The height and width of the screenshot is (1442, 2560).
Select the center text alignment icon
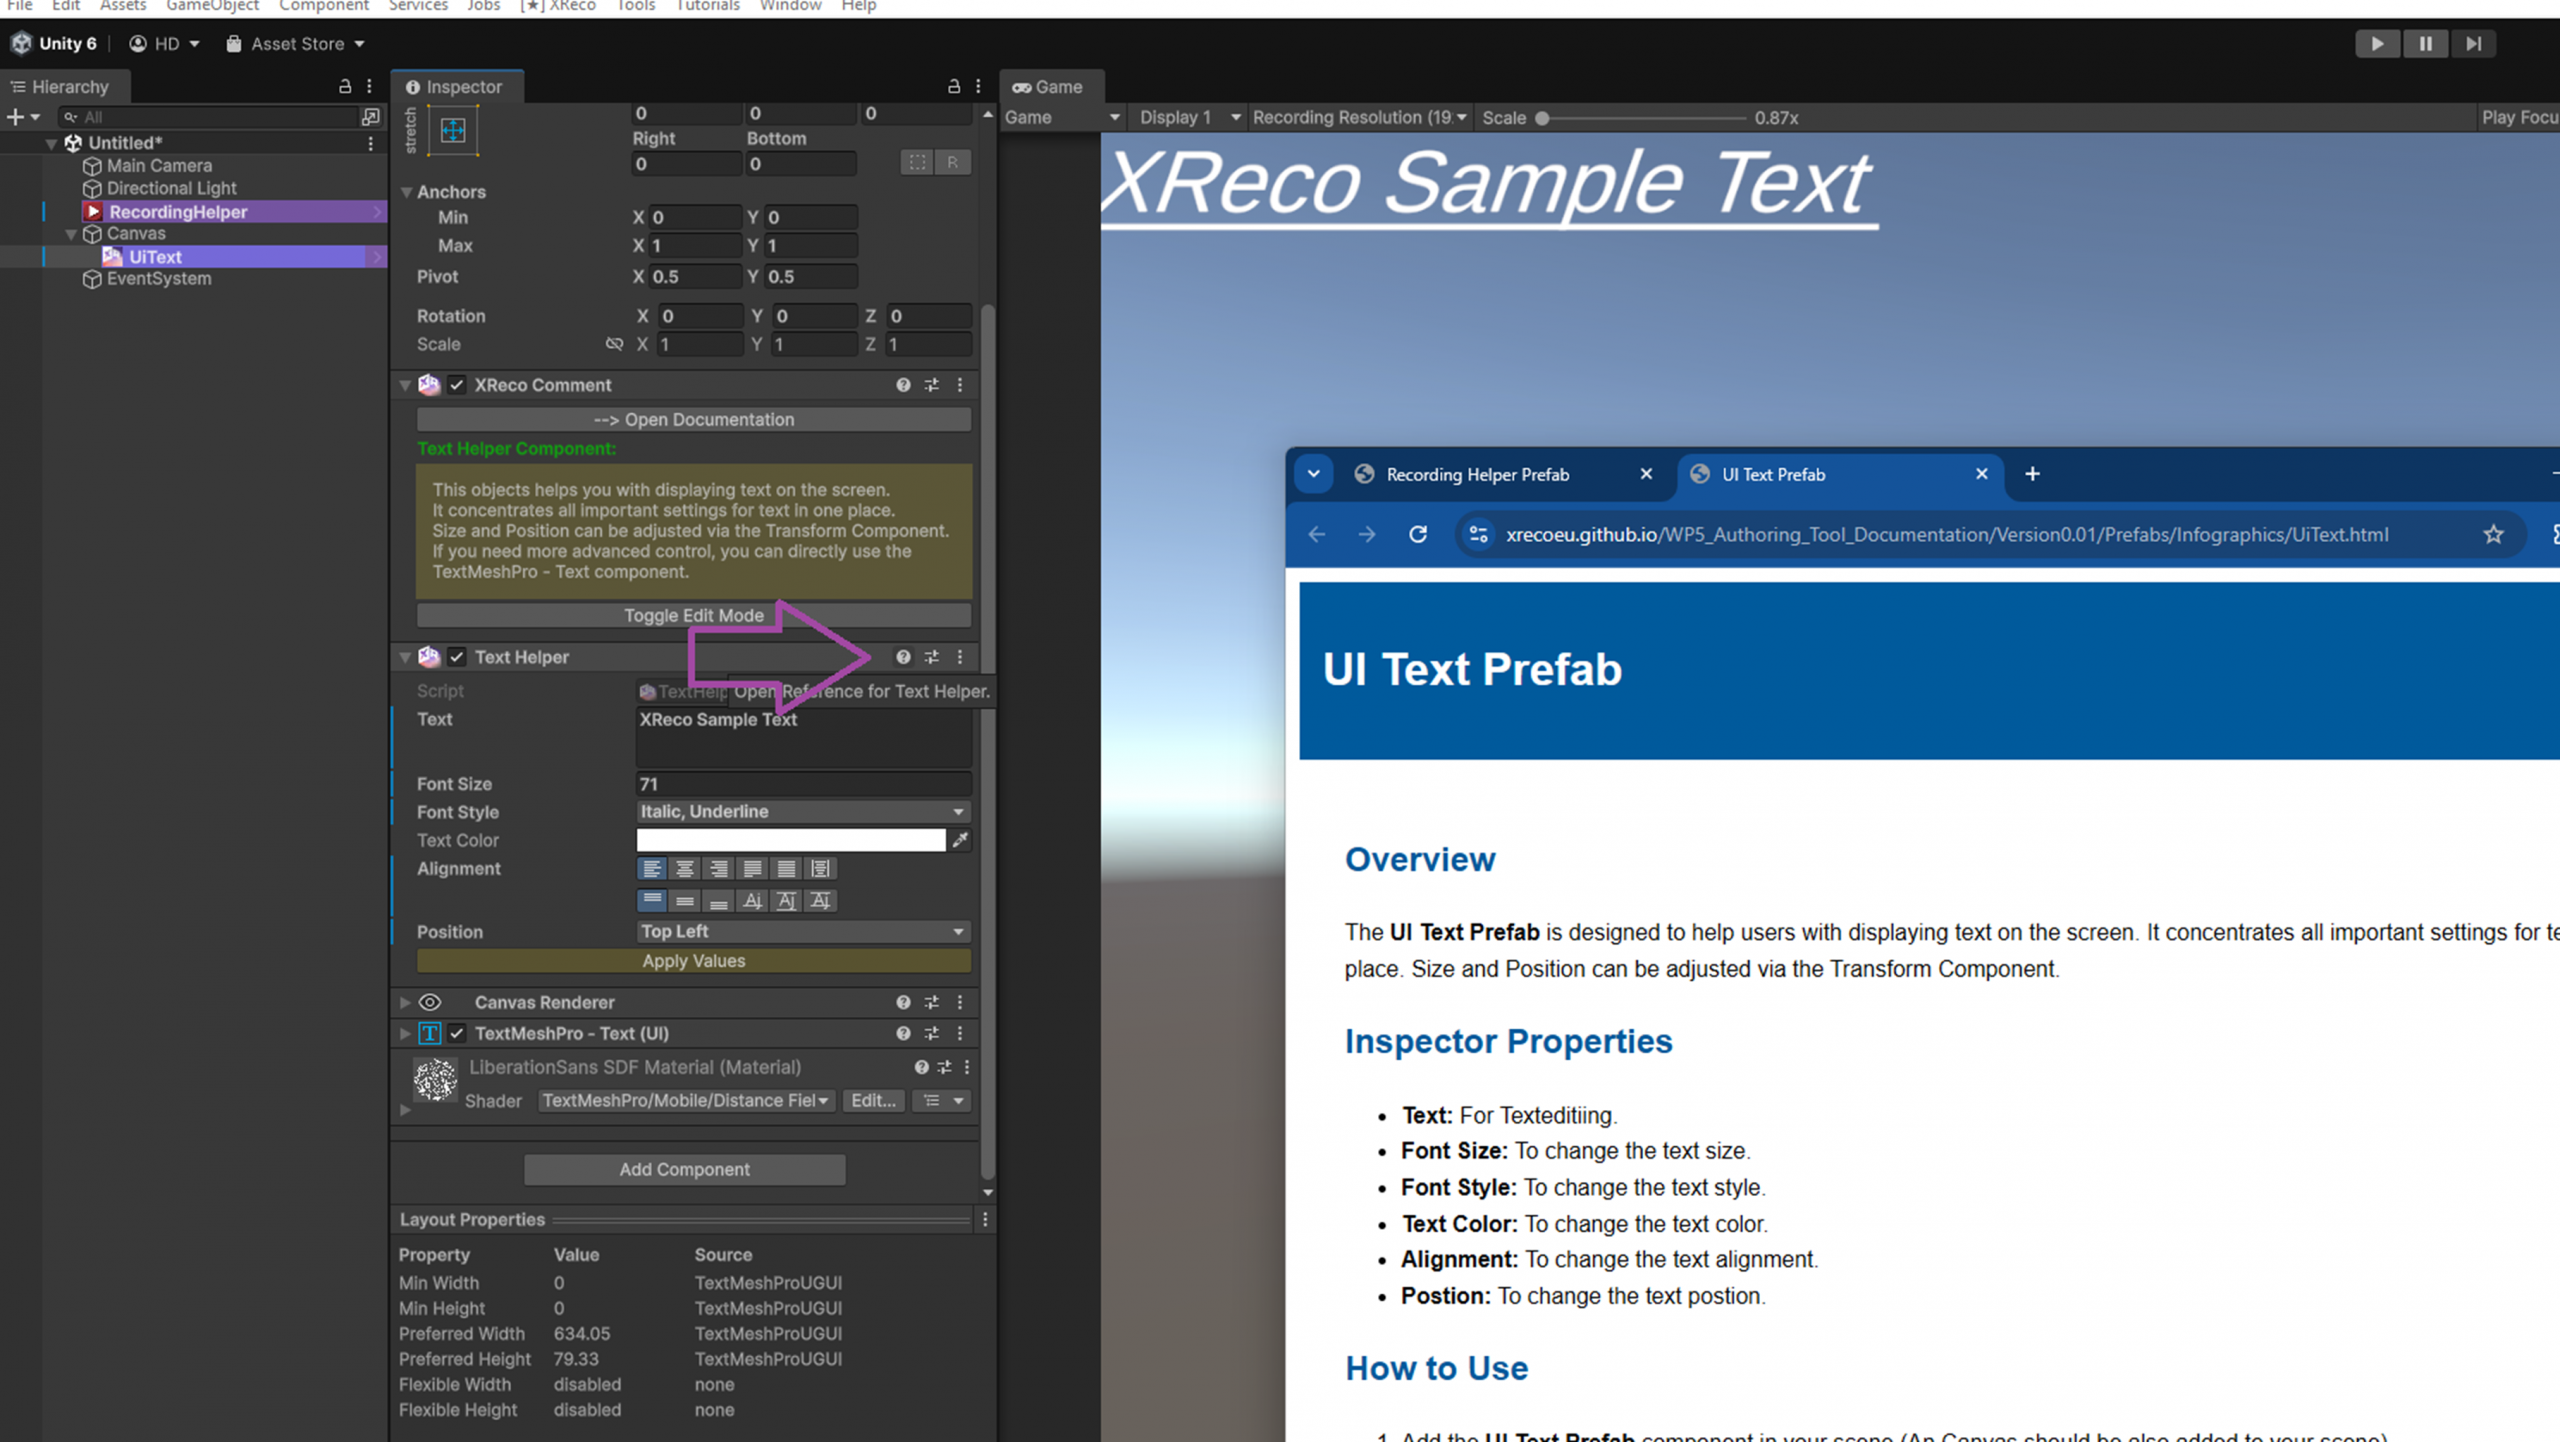pos(685,869)
